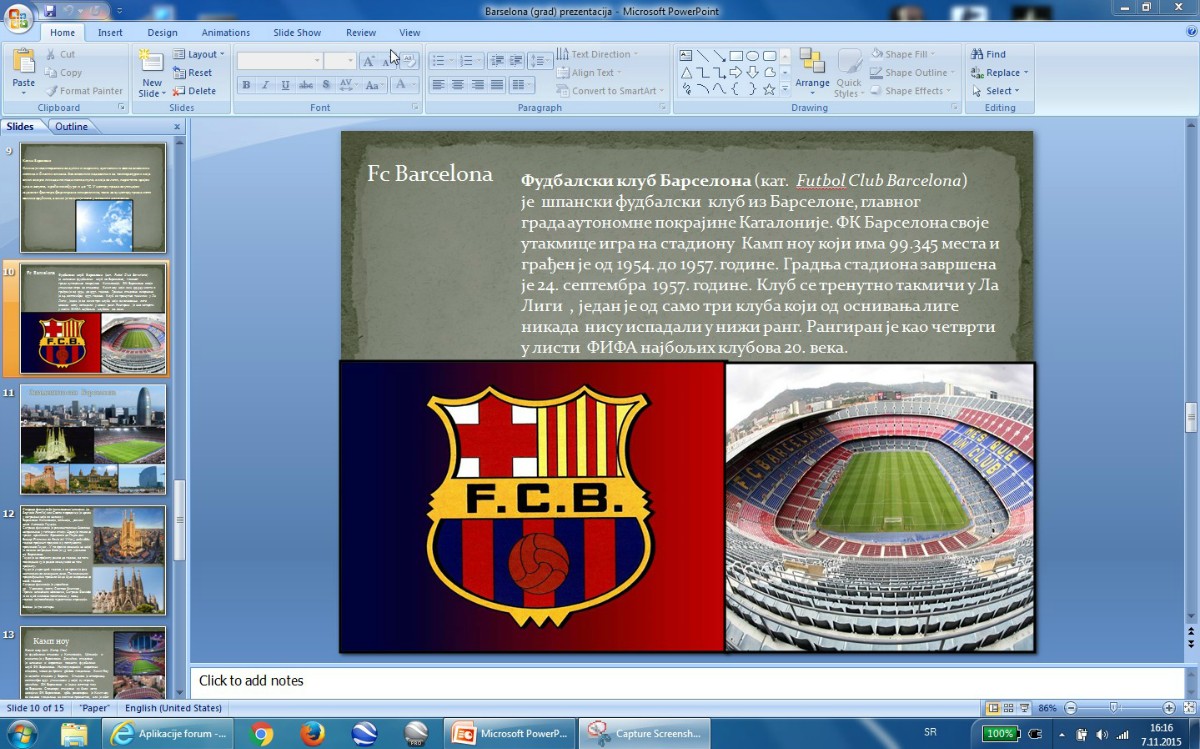Select slide 11 thumbnail
The image size is (1200, 749).
93,440
